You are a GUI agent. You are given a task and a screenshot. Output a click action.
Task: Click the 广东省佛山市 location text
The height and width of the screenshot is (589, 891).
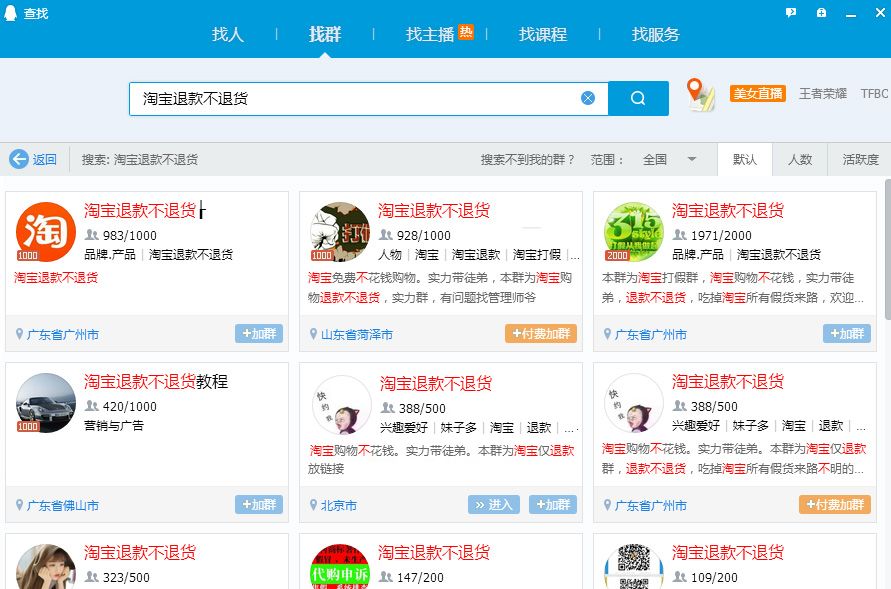(63, 506)
